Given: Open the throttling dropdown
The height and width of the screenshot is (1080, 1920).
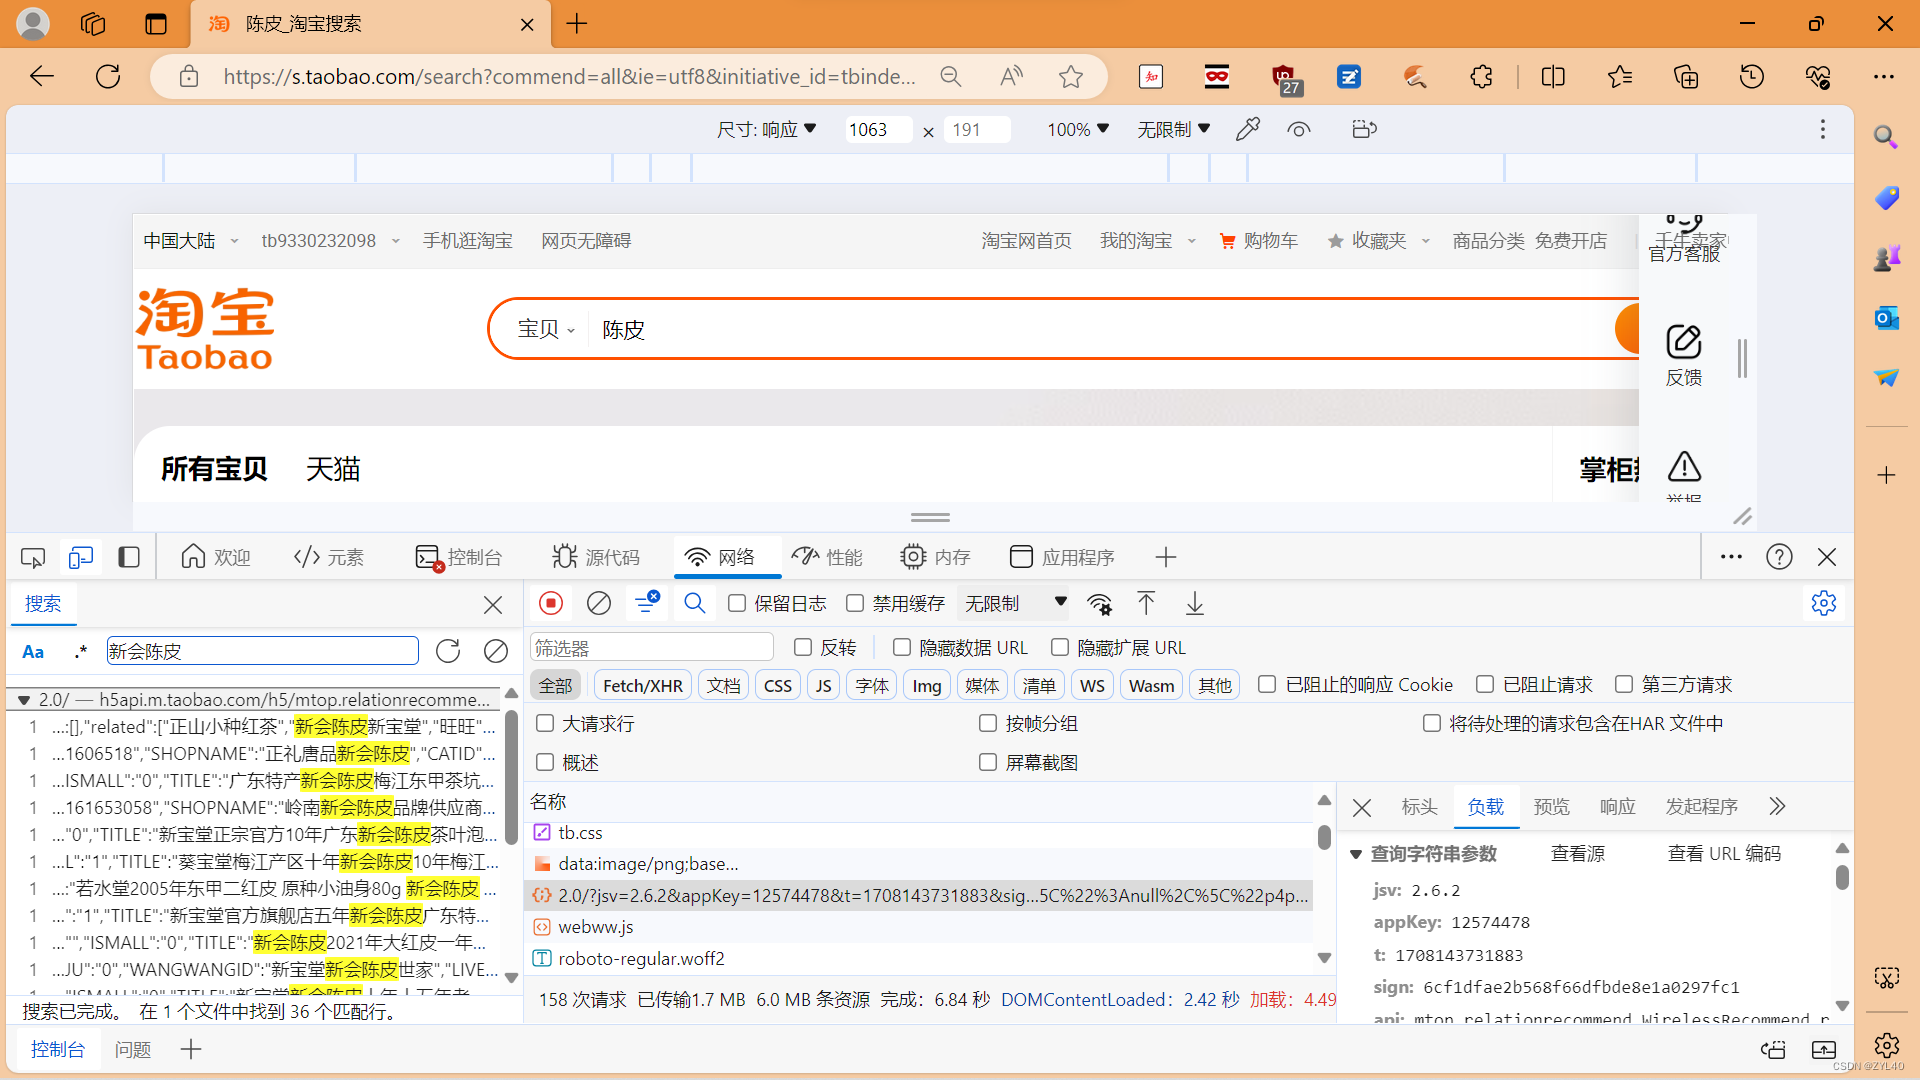Looking at the screenshot, I should pyautogui.click(x=1015, y=603).
